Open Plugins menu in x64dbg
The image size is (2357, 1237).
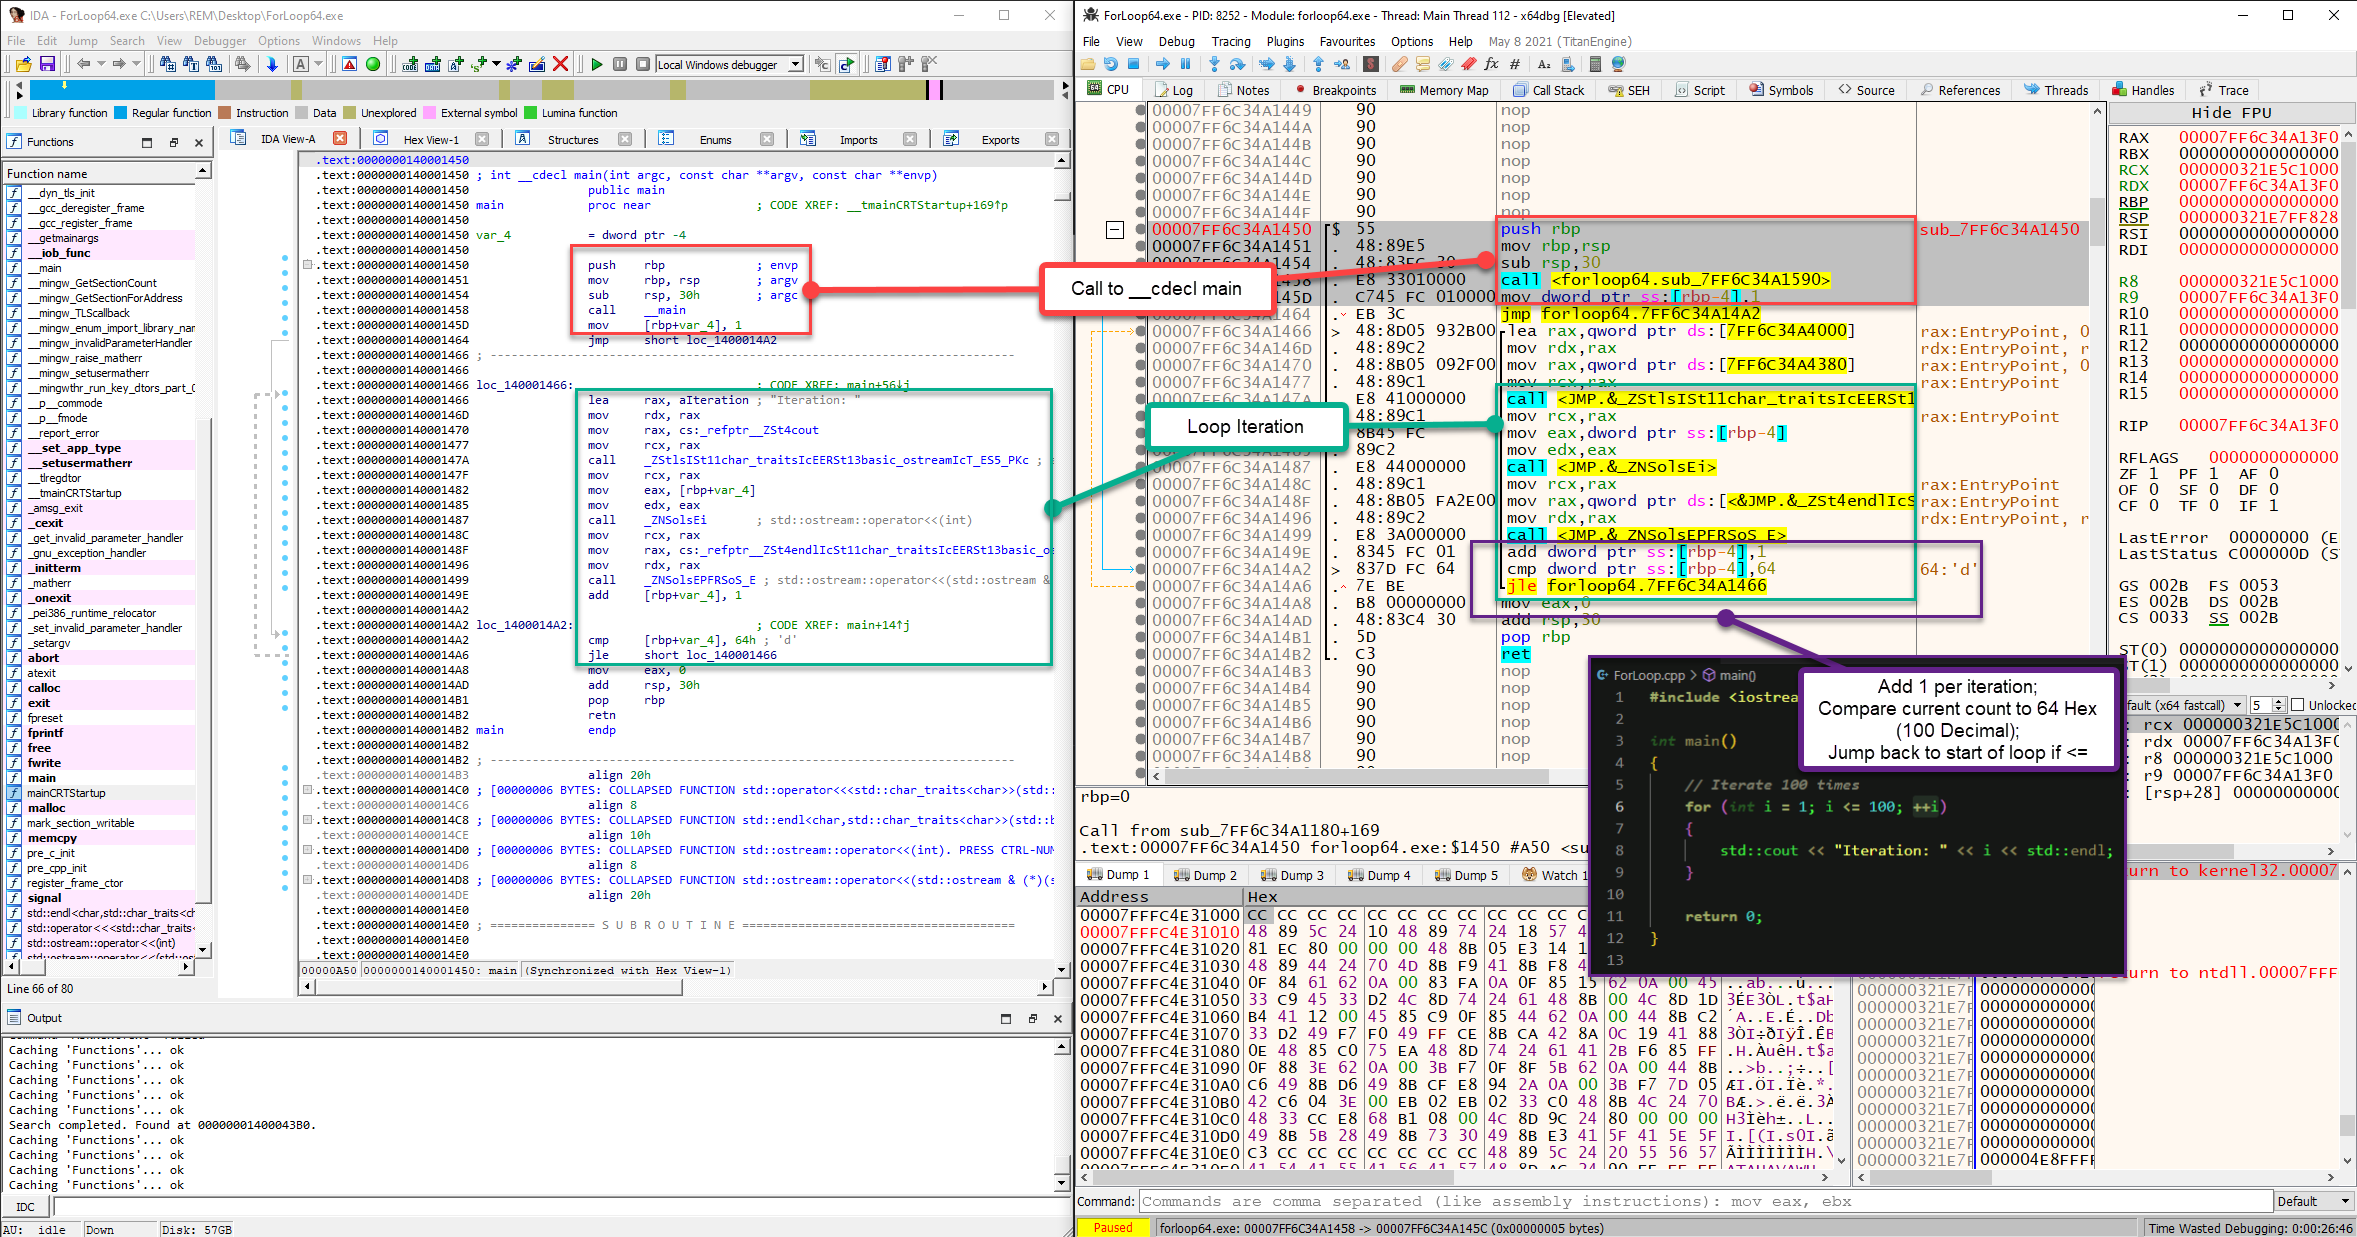pyautogui.click(x=1285, y=41)
